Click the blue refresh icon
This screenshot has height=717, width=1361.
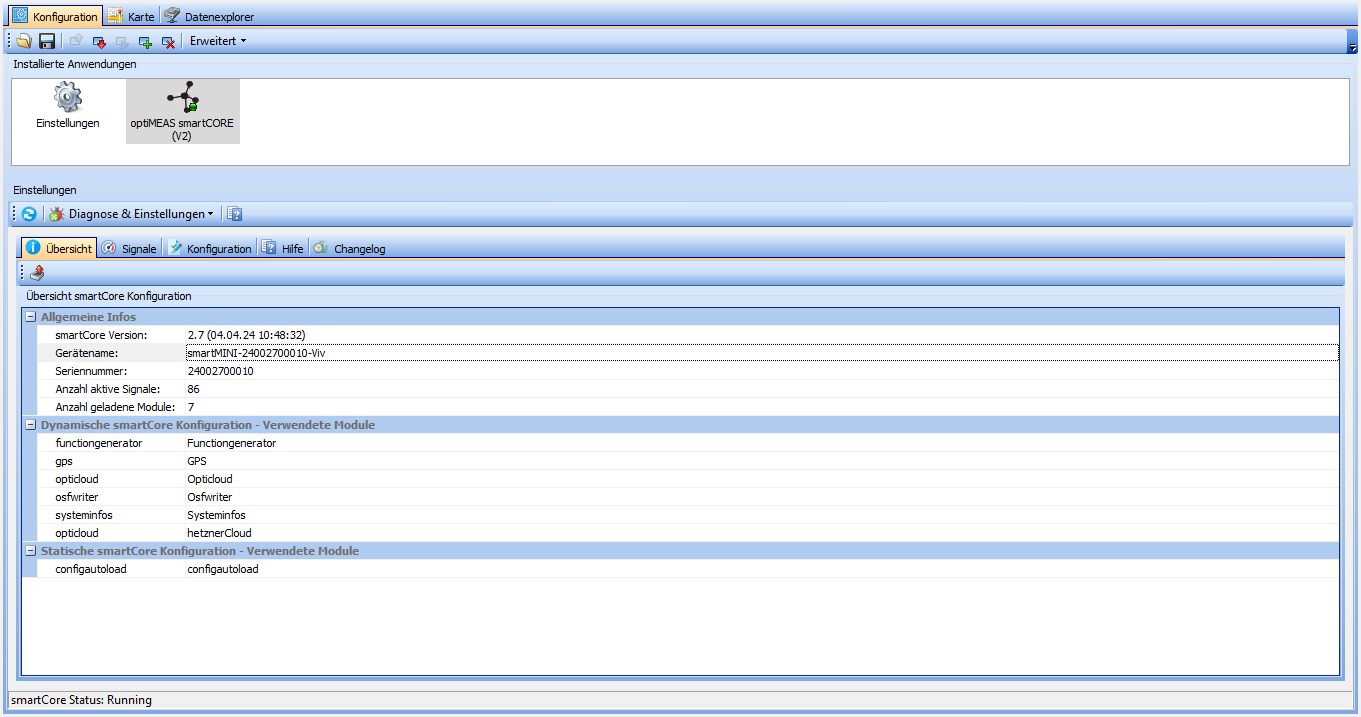[x=29, y=214]
